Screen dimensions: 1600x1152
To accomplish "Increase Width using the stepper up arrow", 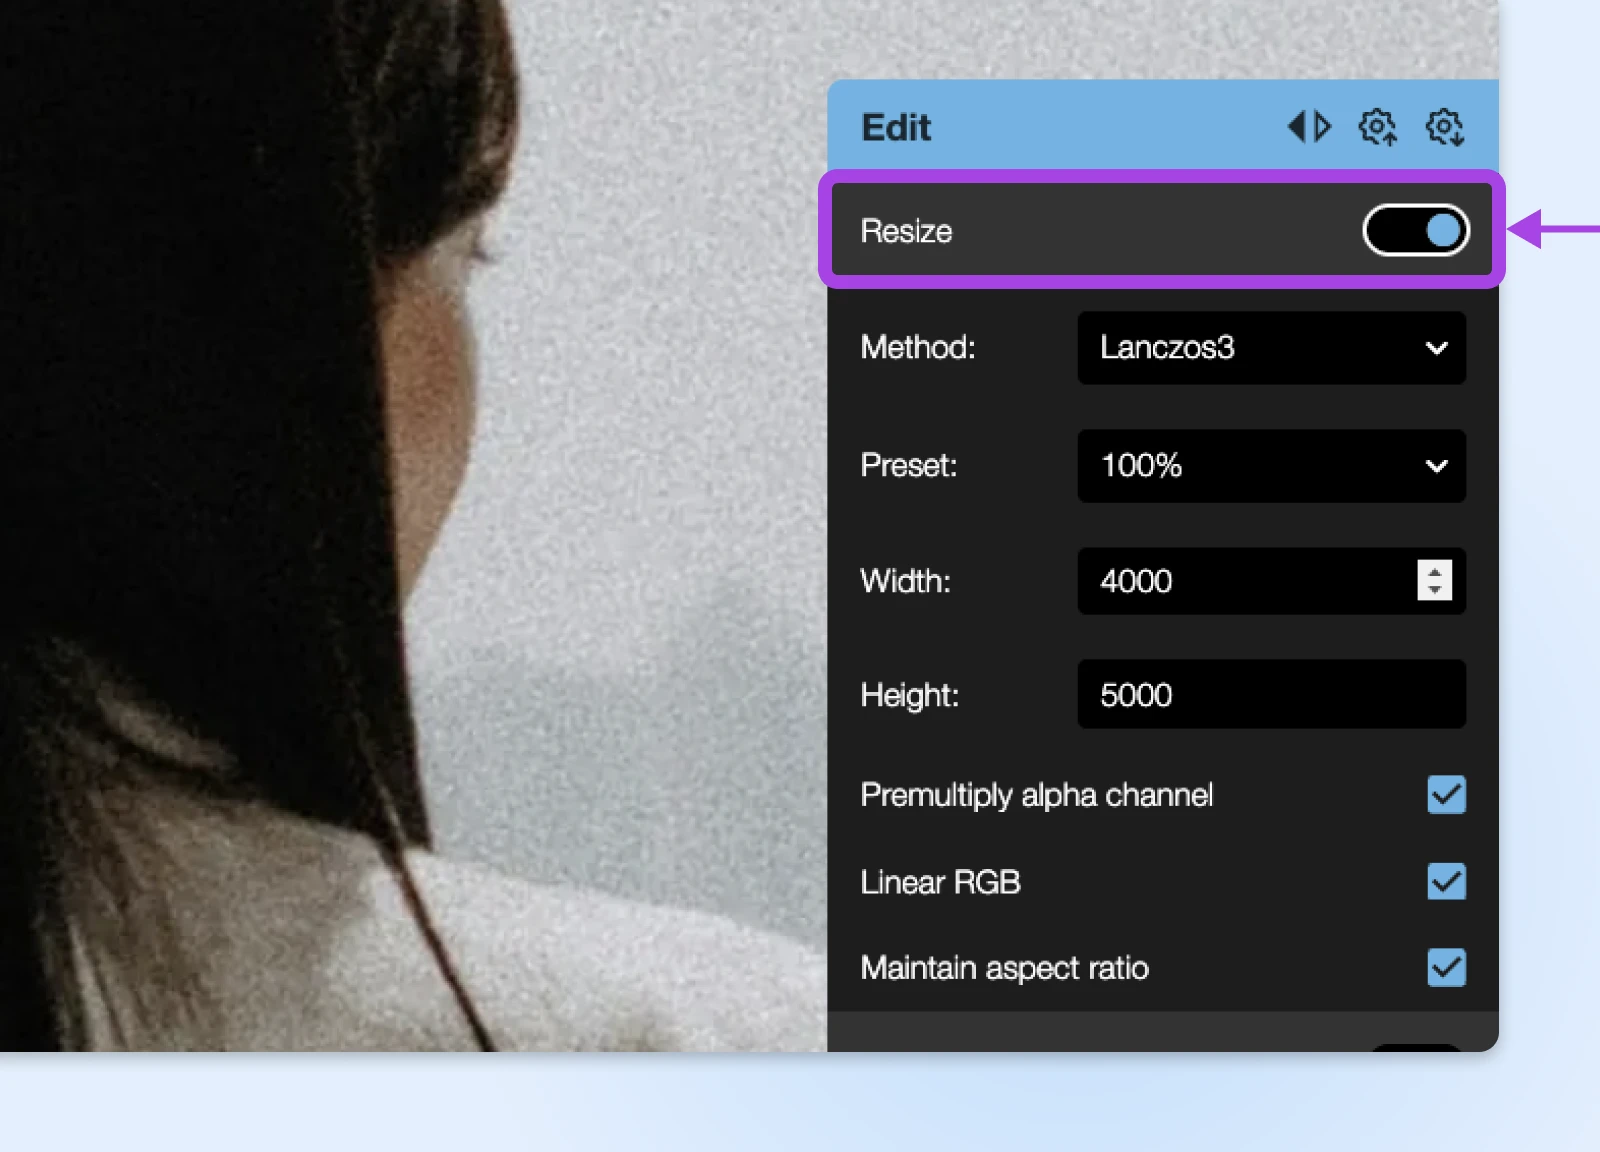I will 1435,572.
